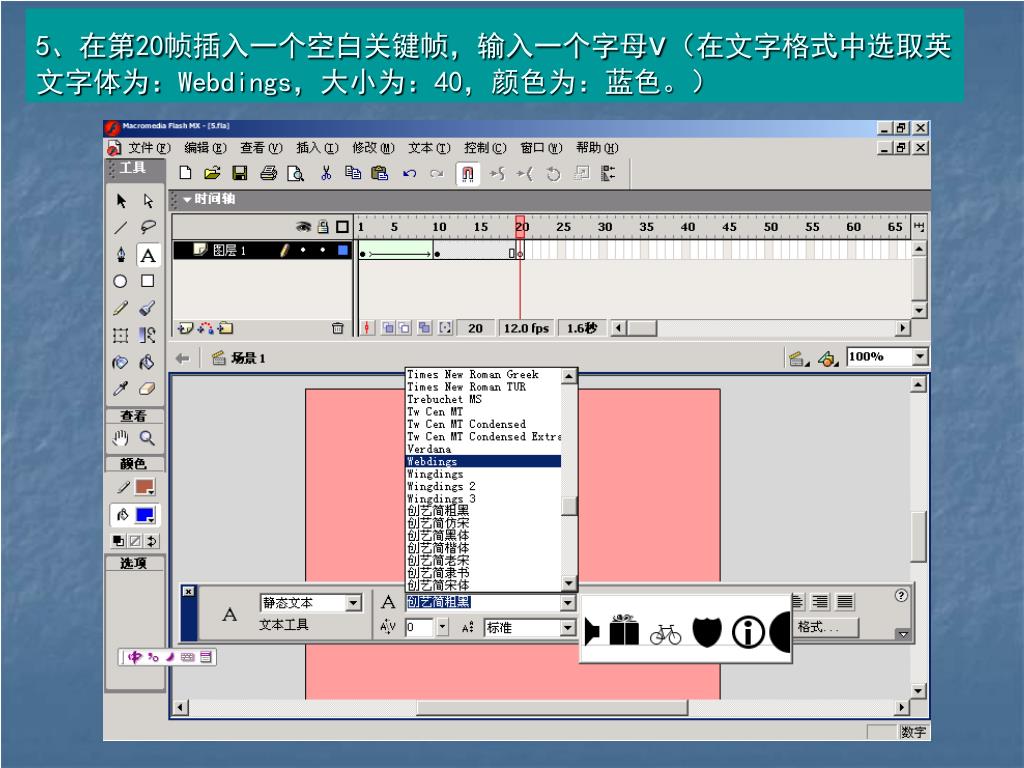This screenshot has height=768, width=1024.
Task: Select the Rectangle tool
Action: pos(148,281)
